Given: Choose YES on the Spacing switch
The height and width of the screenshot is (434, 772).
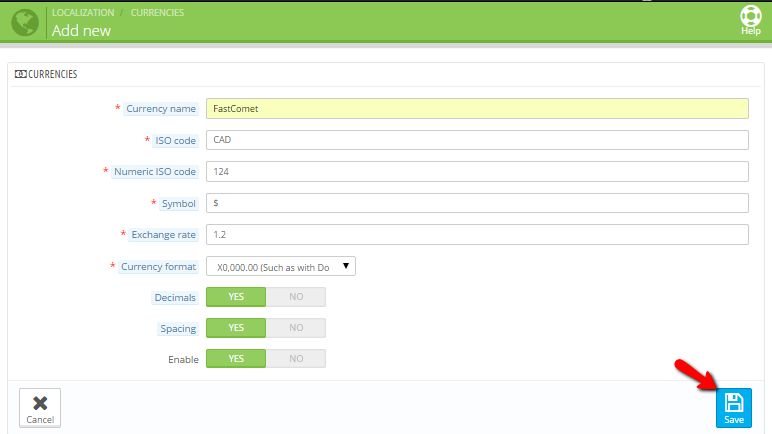Looking at the screenshot, I should (236, 328).
